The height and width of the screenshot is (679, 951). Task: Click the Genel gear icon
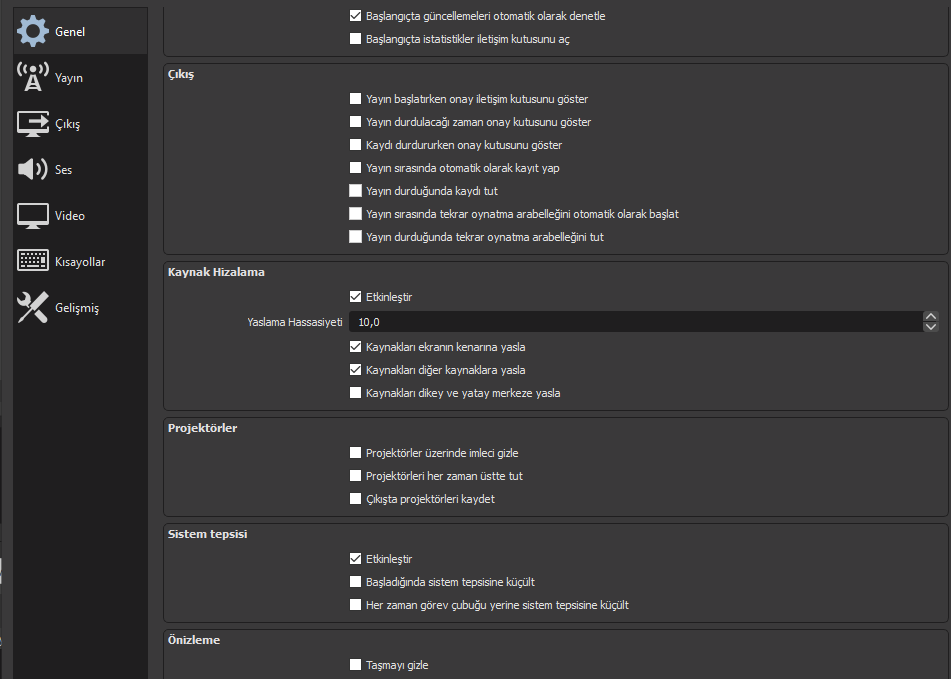point(33,32)
